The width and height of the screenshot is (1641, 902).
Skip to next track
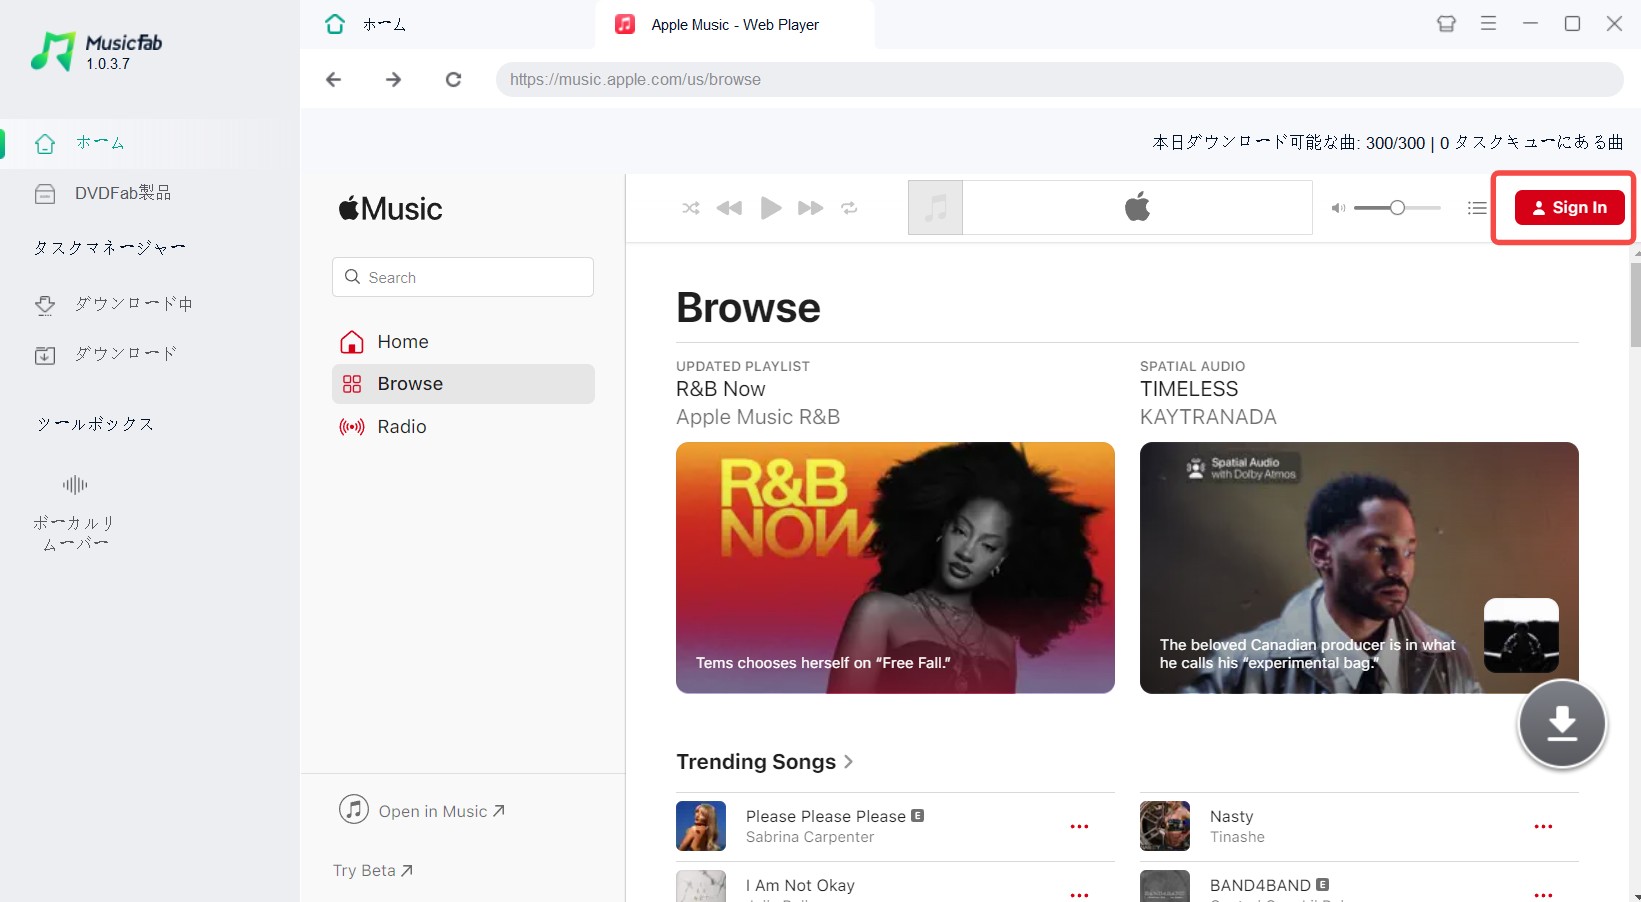(x=811, y=208)
